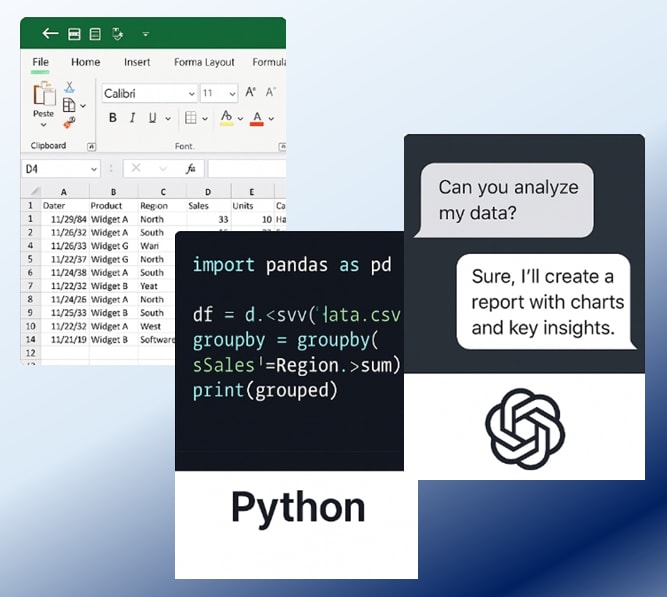Click the 'Dater' header cell
Image resolution: width=667 pixels, height=597 pixels.
point(65,206)
